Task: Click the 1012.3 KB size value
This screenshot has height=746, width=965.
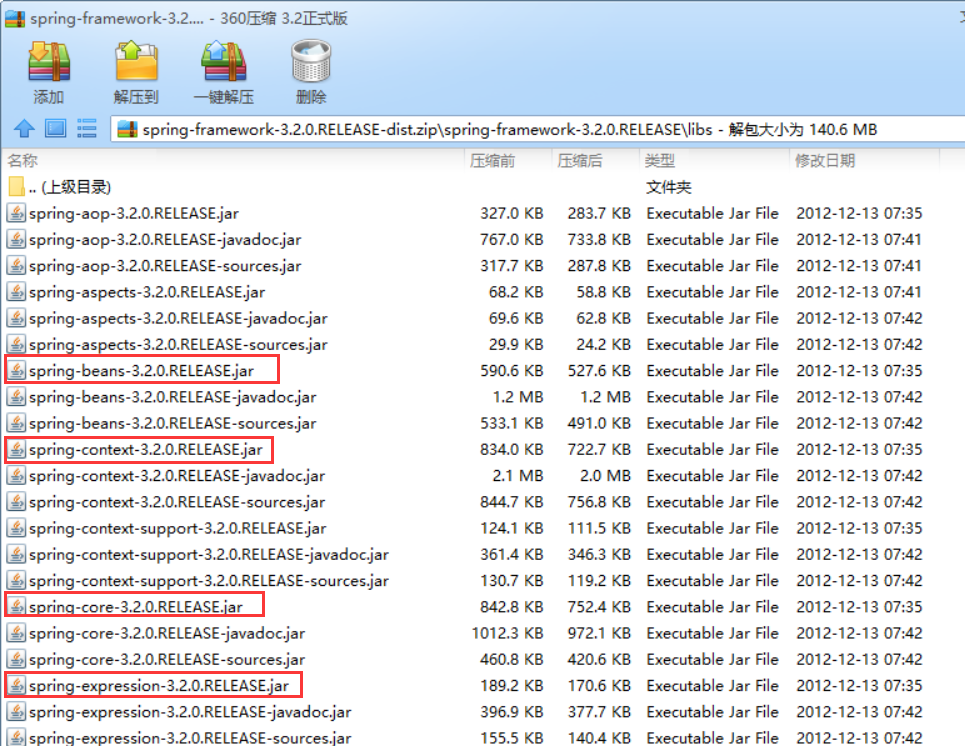Action: point(508,633)
